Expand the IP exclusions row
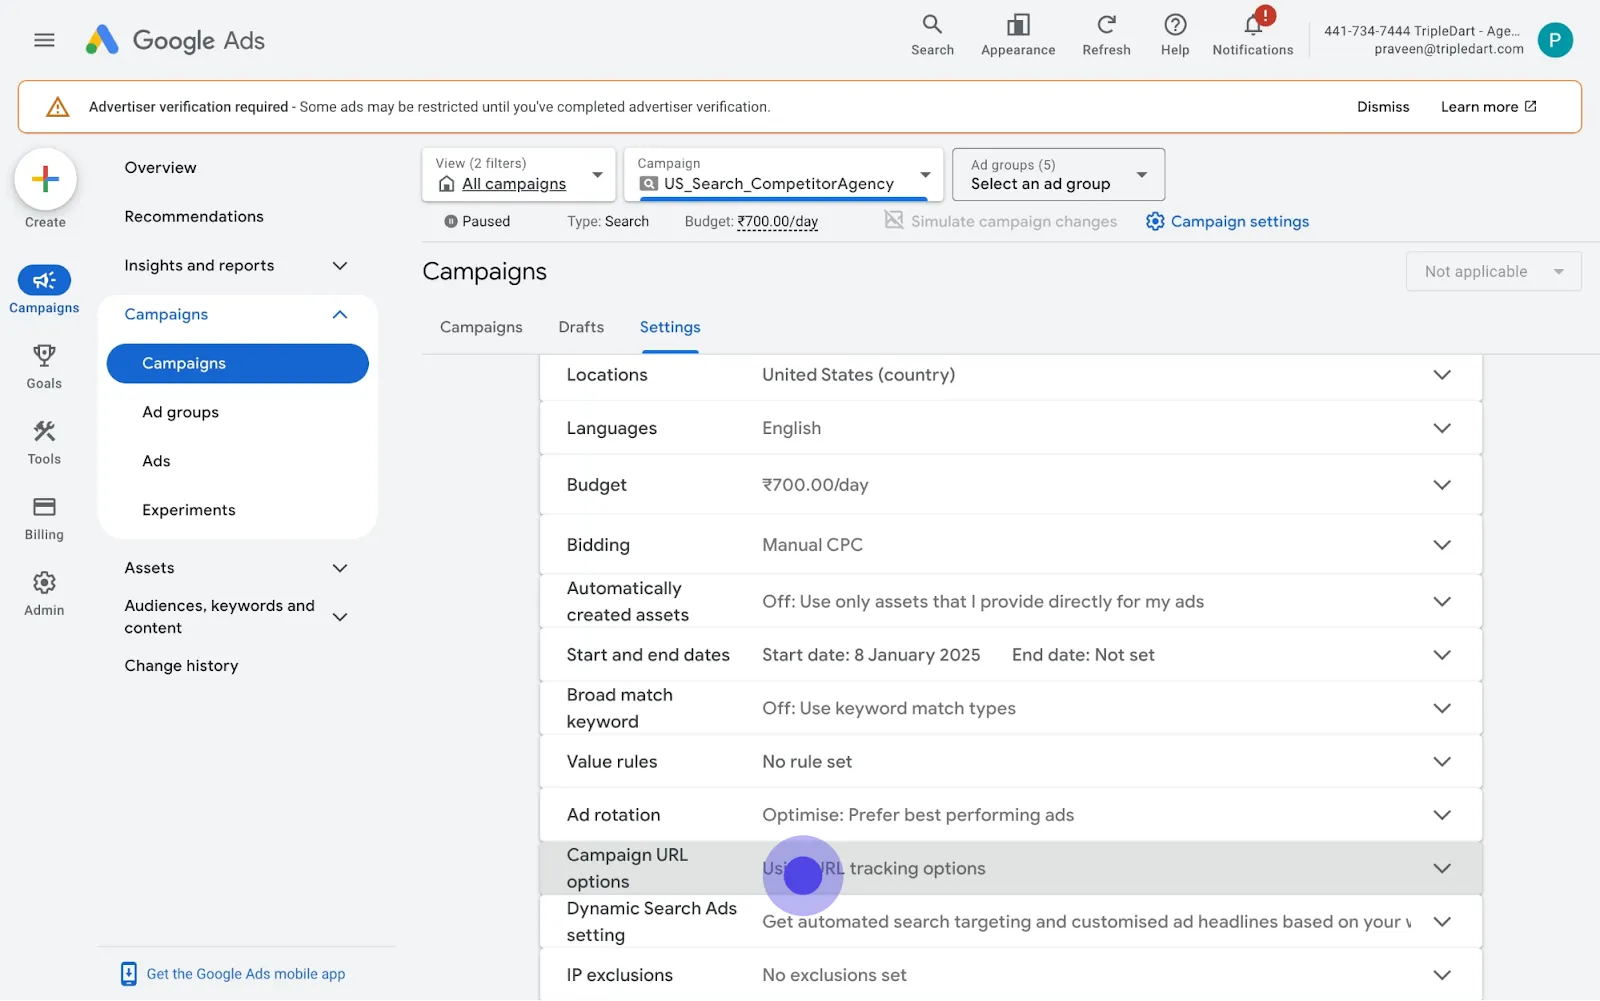Viewport: 1600px width, 1001px height. (x=1010, y=975)
